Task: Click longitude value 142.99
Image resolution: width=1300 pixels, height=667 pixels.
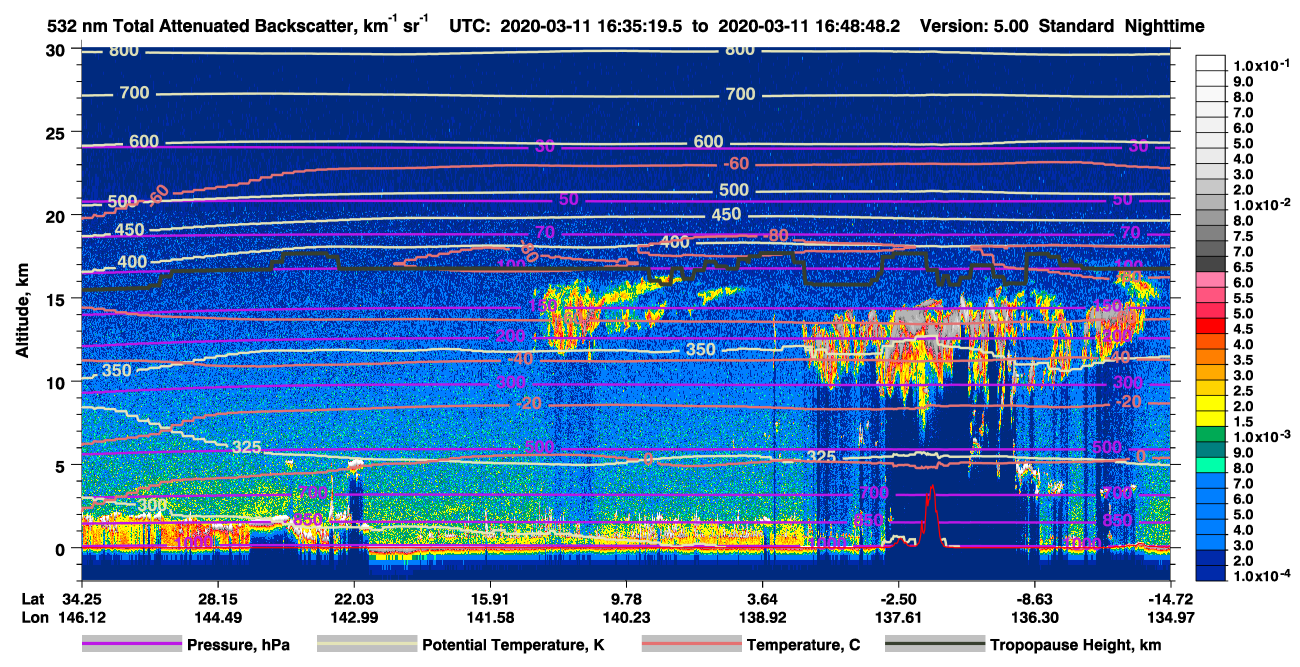Action: [x=353, y=617]
